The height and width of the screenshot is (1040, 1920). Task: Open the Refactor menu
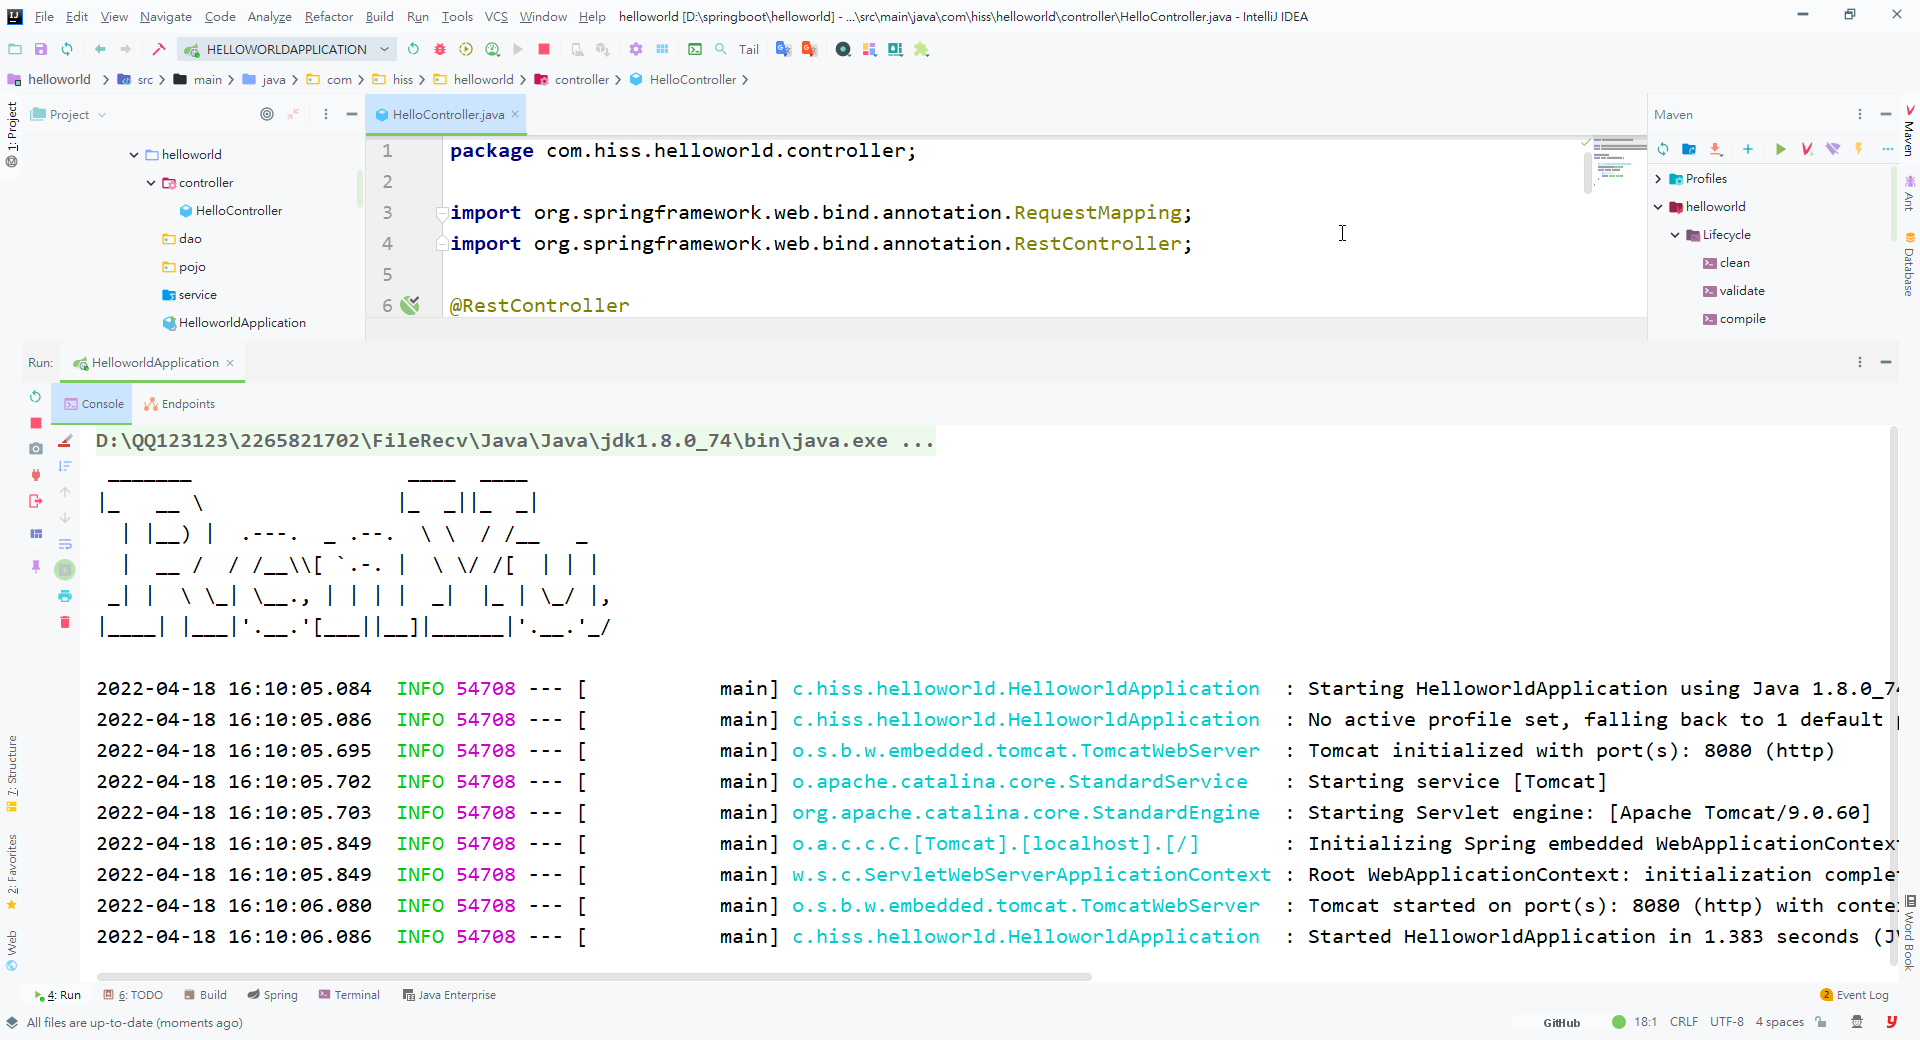[329, 16]
